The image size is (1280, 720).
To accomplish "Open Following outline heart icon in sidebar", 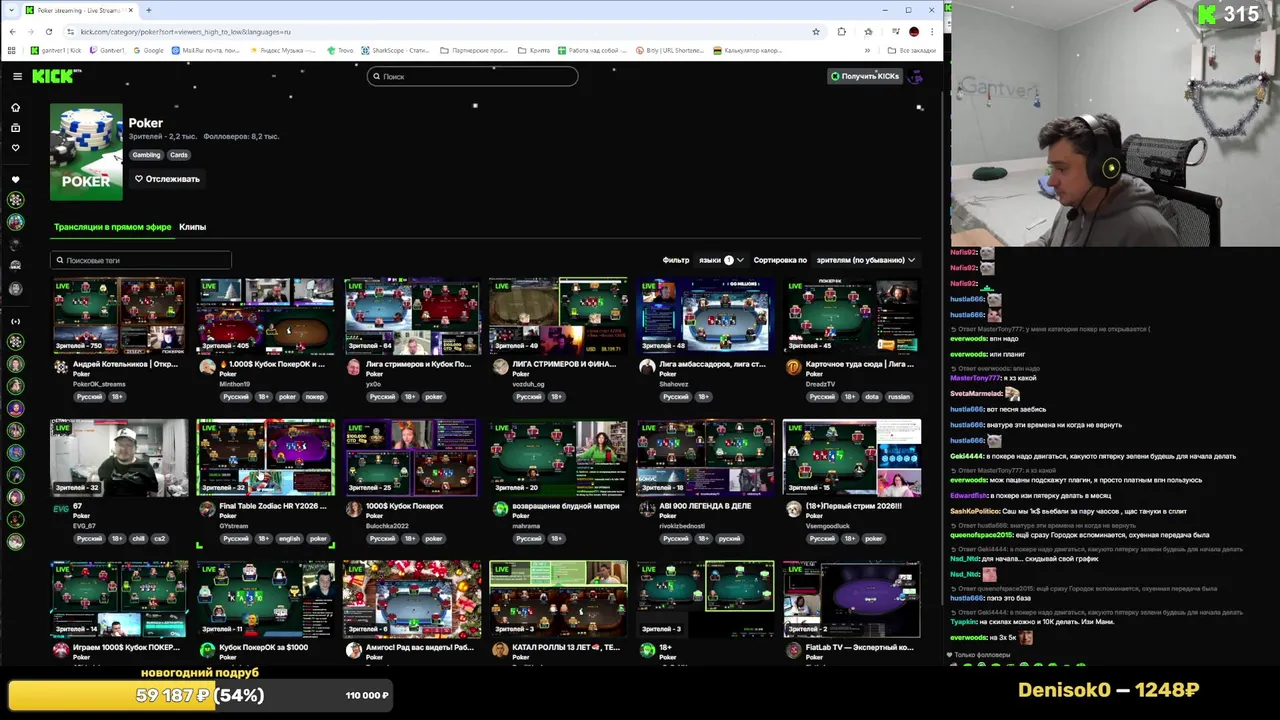I will pyautogui.click(x=15, y=148).
